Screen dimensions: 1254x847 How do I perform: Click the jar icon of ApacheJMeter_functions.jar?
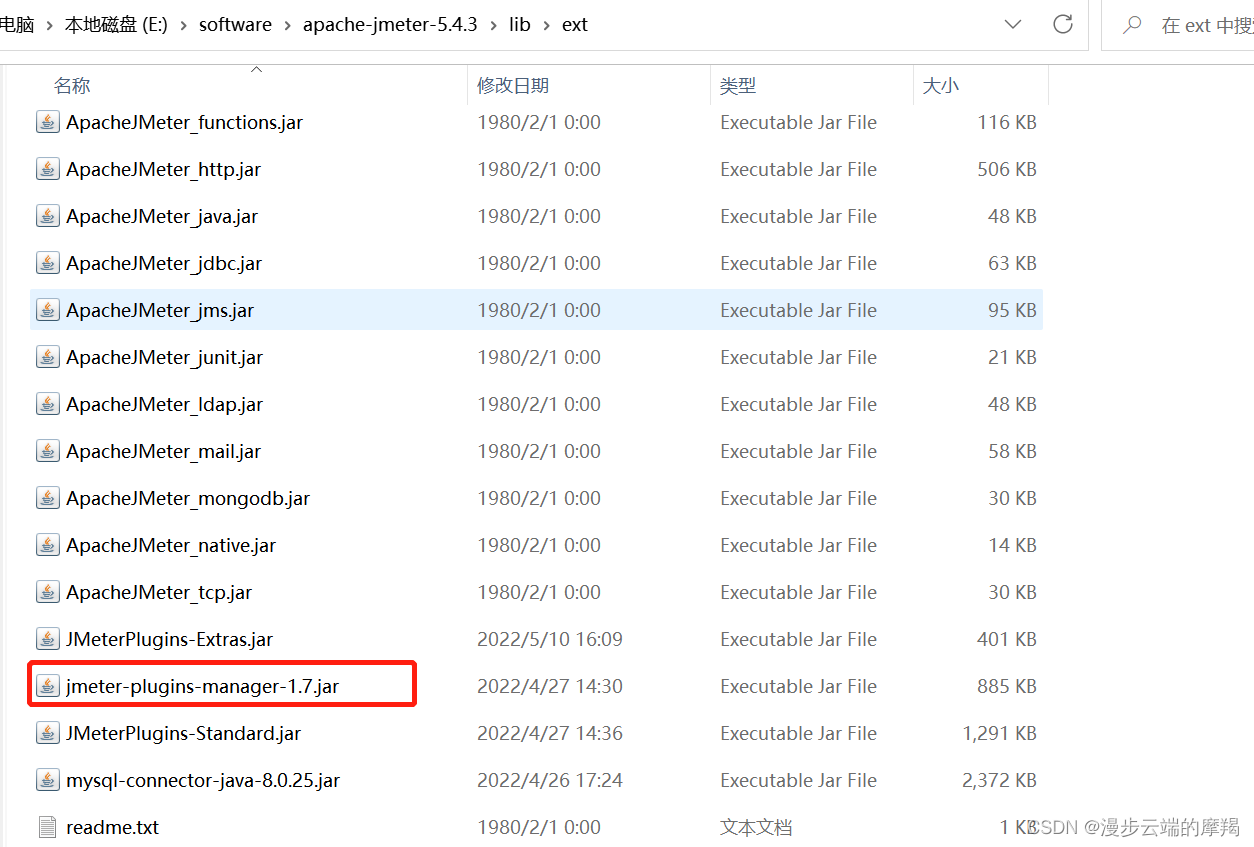[47, 122]
